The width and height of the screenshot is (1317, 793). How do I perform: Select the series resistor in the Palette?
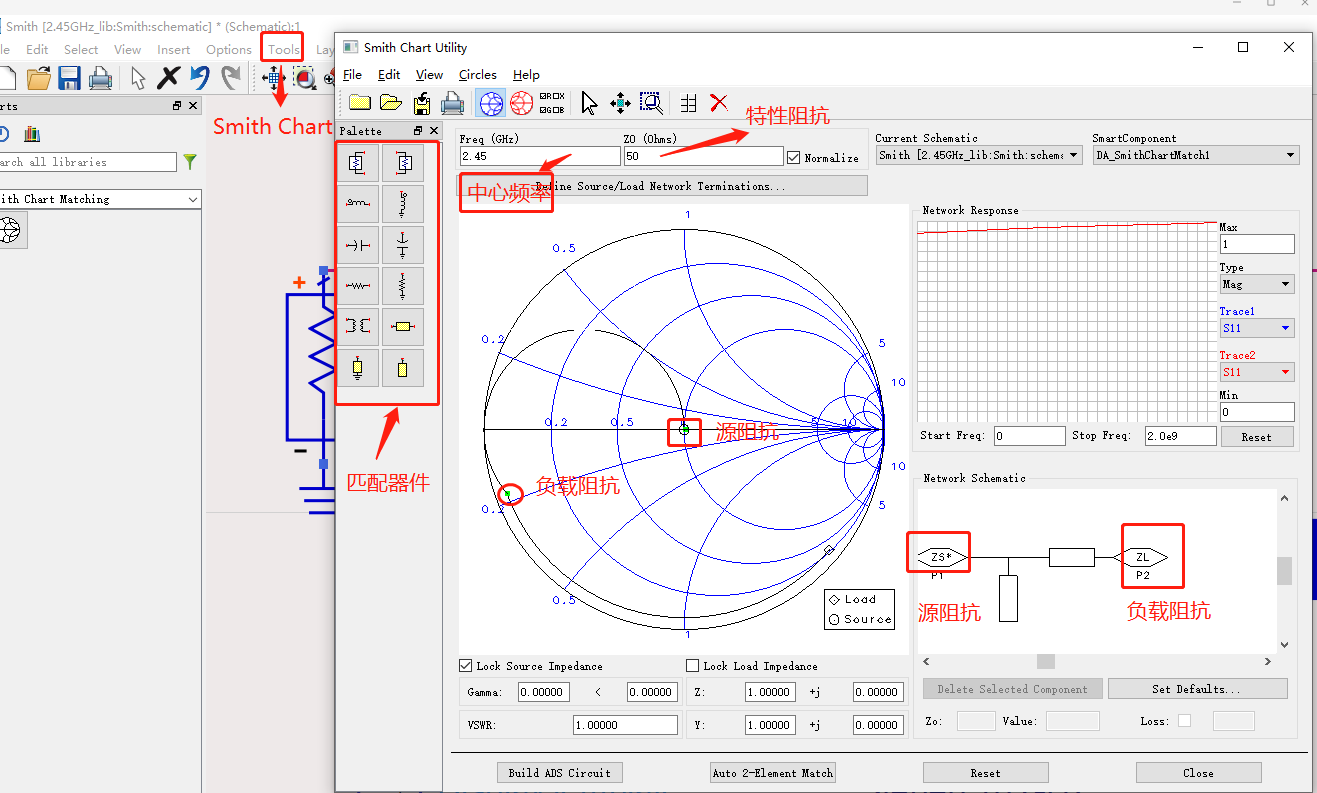[357, 285]
